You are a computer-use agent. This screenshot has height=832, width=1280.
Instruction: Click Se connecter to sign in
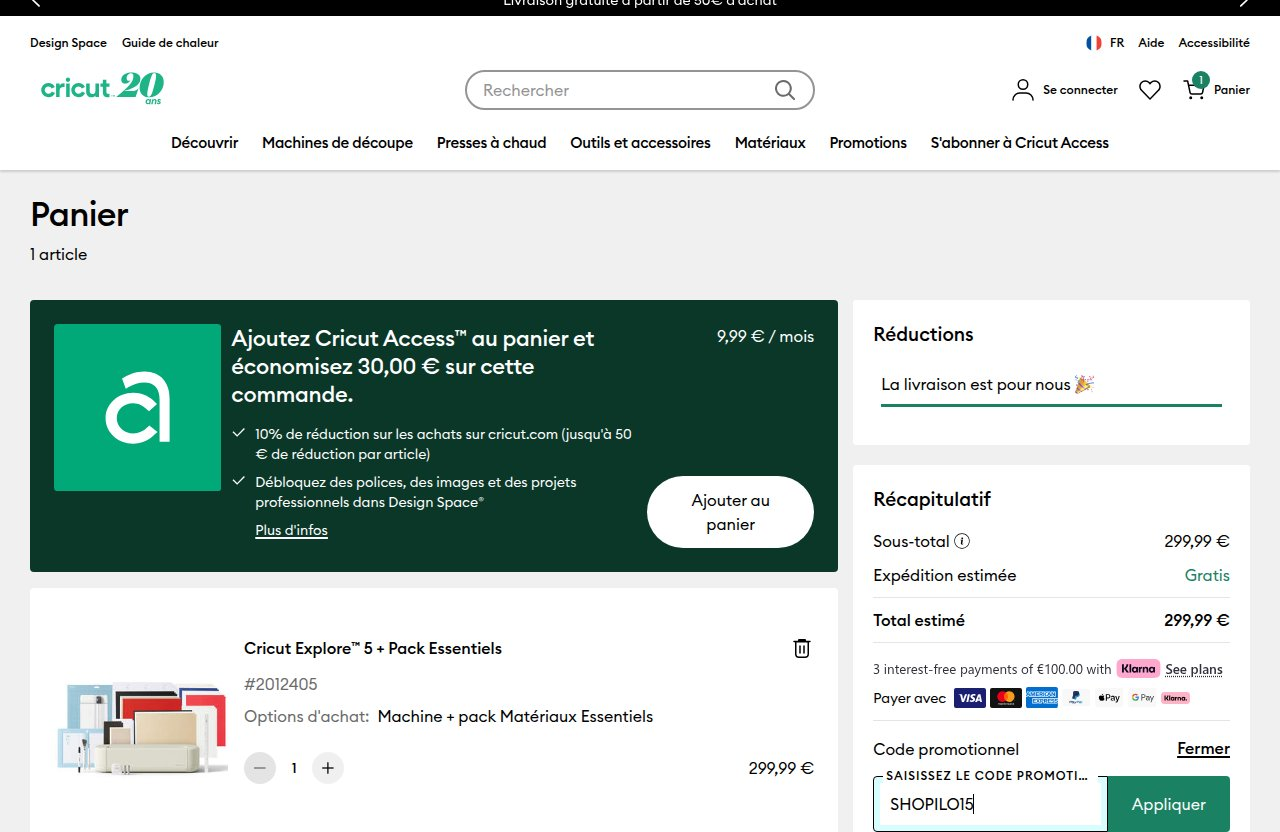pyautogui.click(x=1080, y=90)
